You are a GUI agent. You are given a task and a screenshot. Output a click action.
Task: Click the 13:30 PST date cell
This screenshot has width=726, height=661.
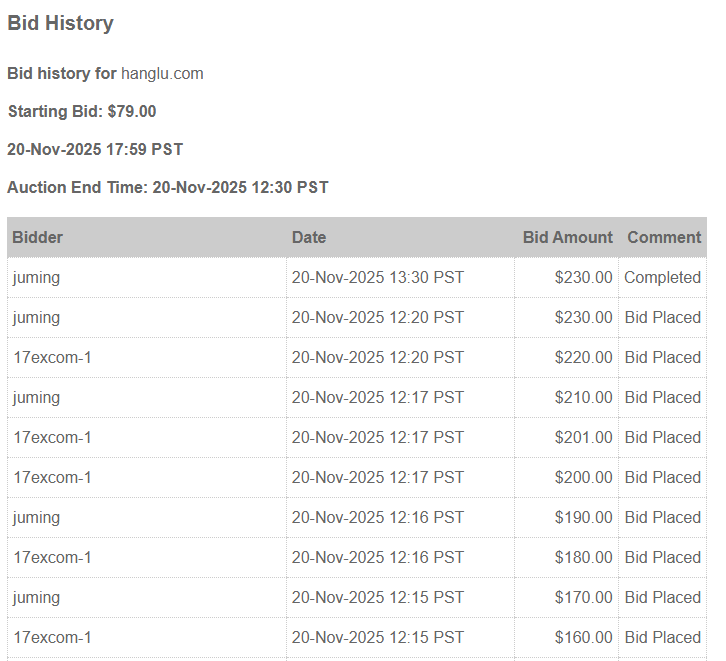point(378,277)
